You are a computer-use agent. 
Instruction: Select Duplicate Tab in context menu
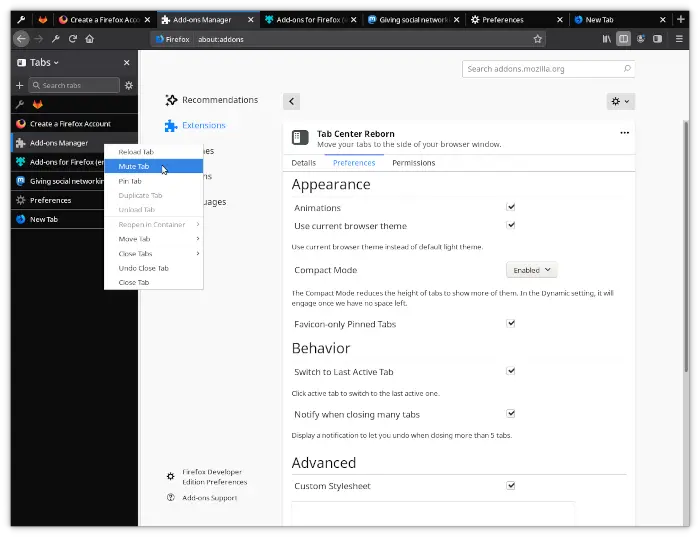(154, 195)
